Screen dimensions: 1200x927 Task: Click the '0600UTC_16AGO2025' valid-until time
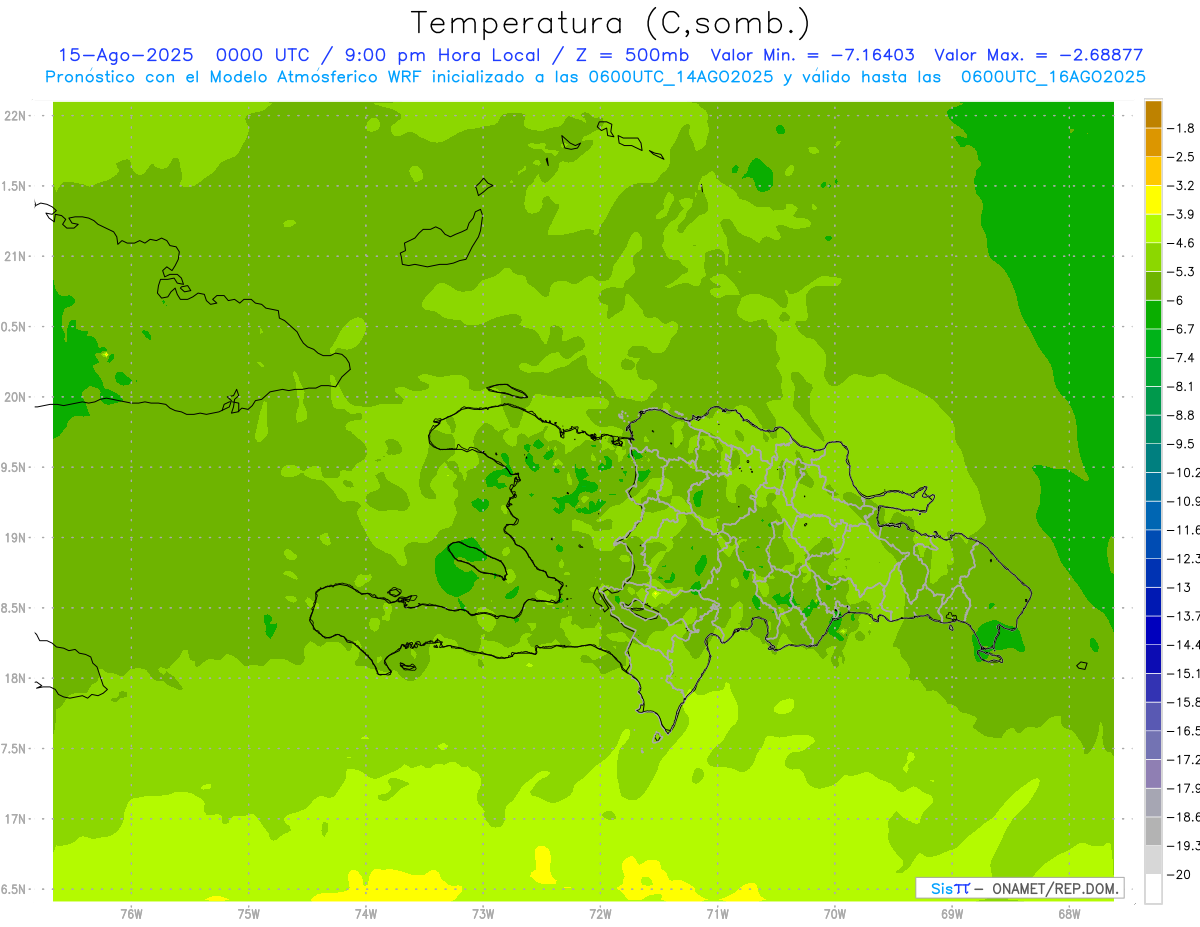[x=1053, y=77]
